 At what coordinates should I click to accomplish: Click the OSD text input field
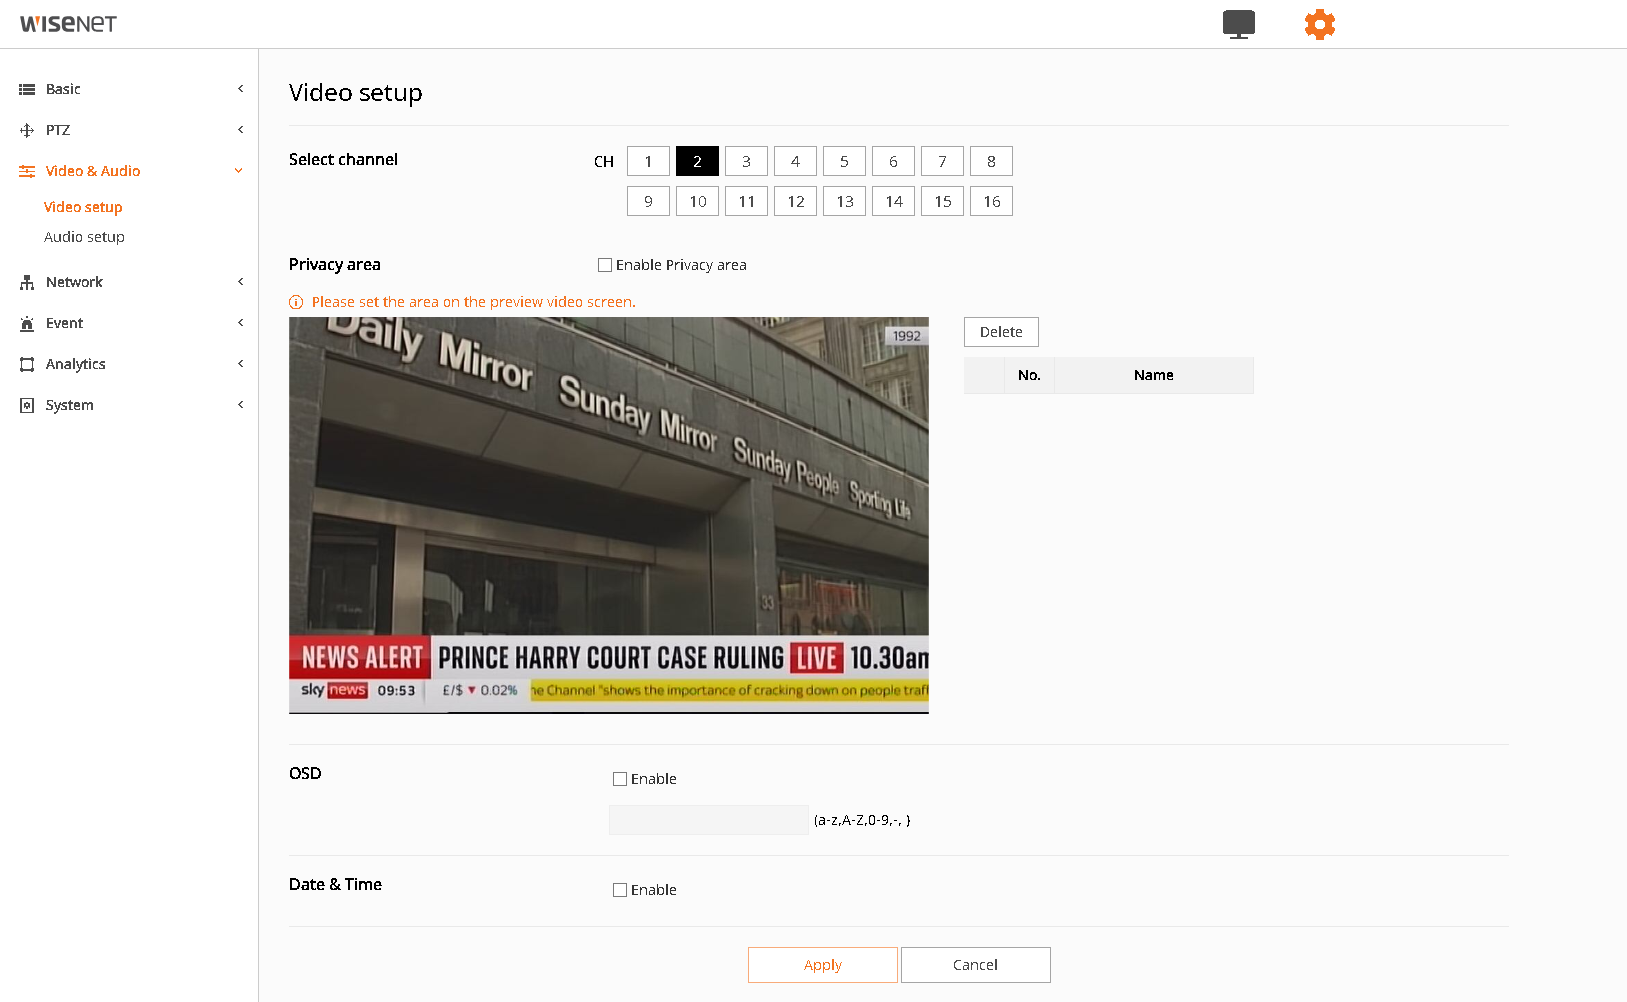[x=709, y=820]
